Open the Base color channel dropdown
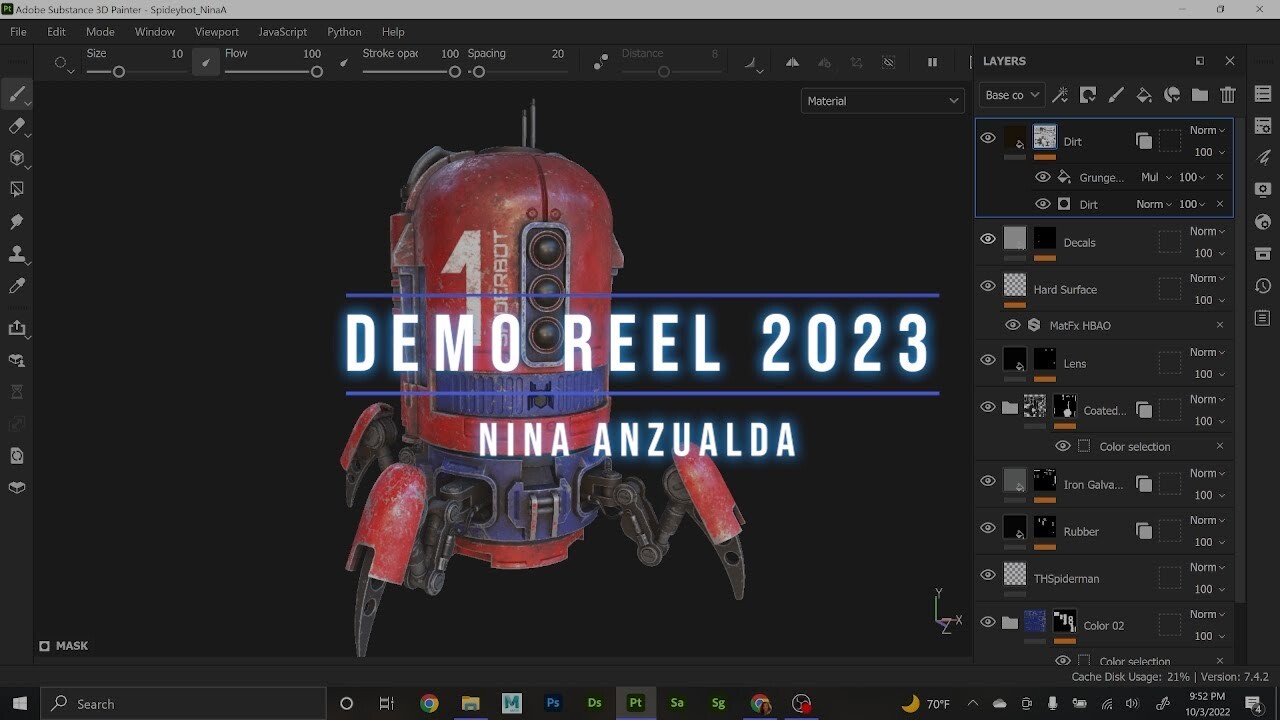1280x720 pixels. [1010, 94]
